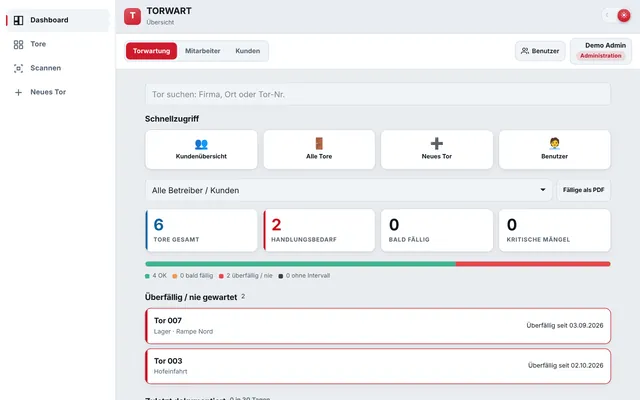Open the Tor 003 Hofeinfahrt entry
The image size is (640, 400).
(x=378, y=366)
